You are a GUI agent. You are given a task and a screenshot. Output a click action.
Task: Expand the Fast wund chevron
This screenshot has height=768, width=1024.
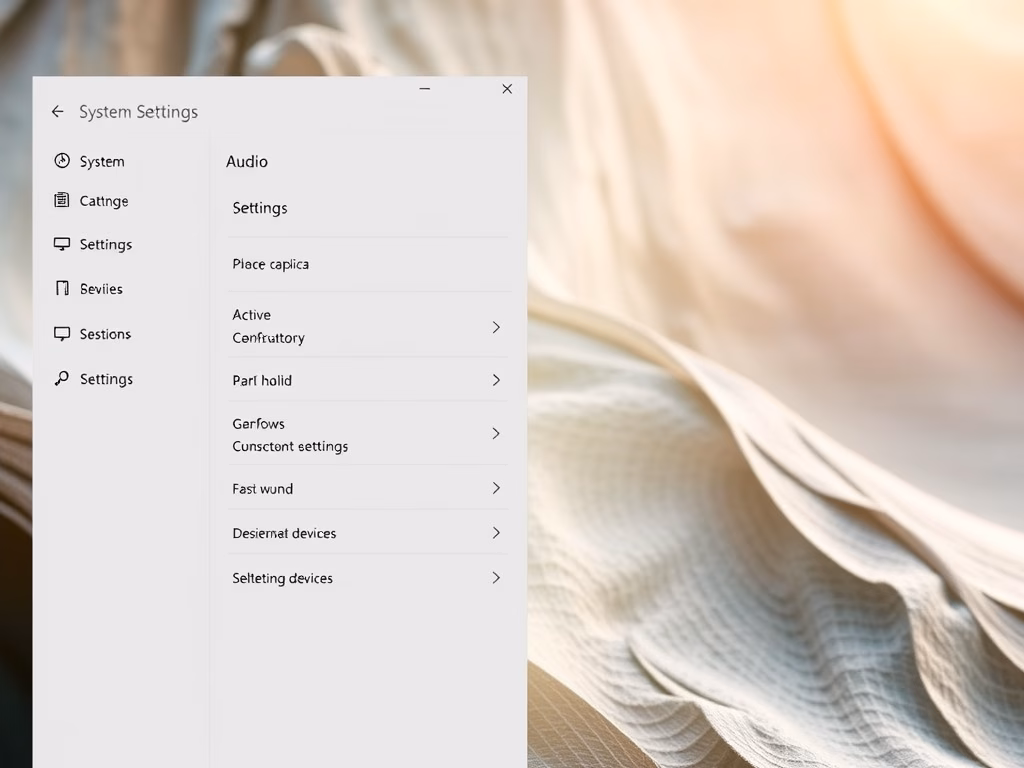click(x=496, y=488)
